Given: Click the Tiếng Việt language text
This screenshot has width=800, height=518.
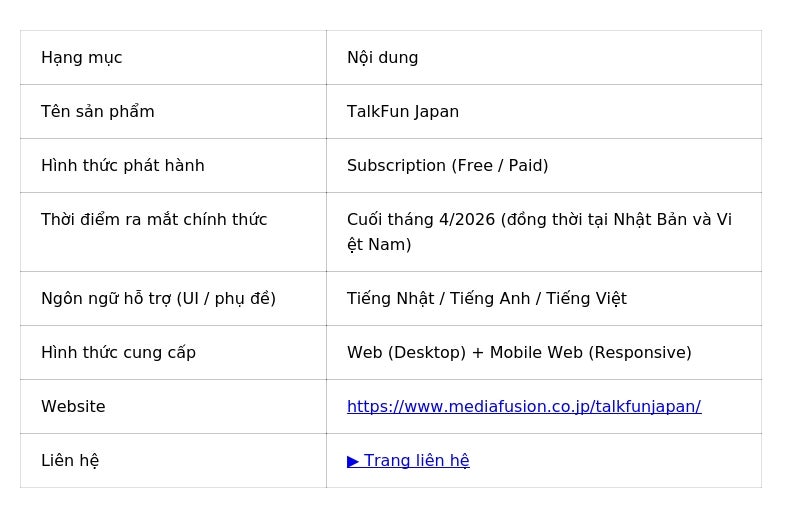Looking at the screenshot, I should coord(586,298).
